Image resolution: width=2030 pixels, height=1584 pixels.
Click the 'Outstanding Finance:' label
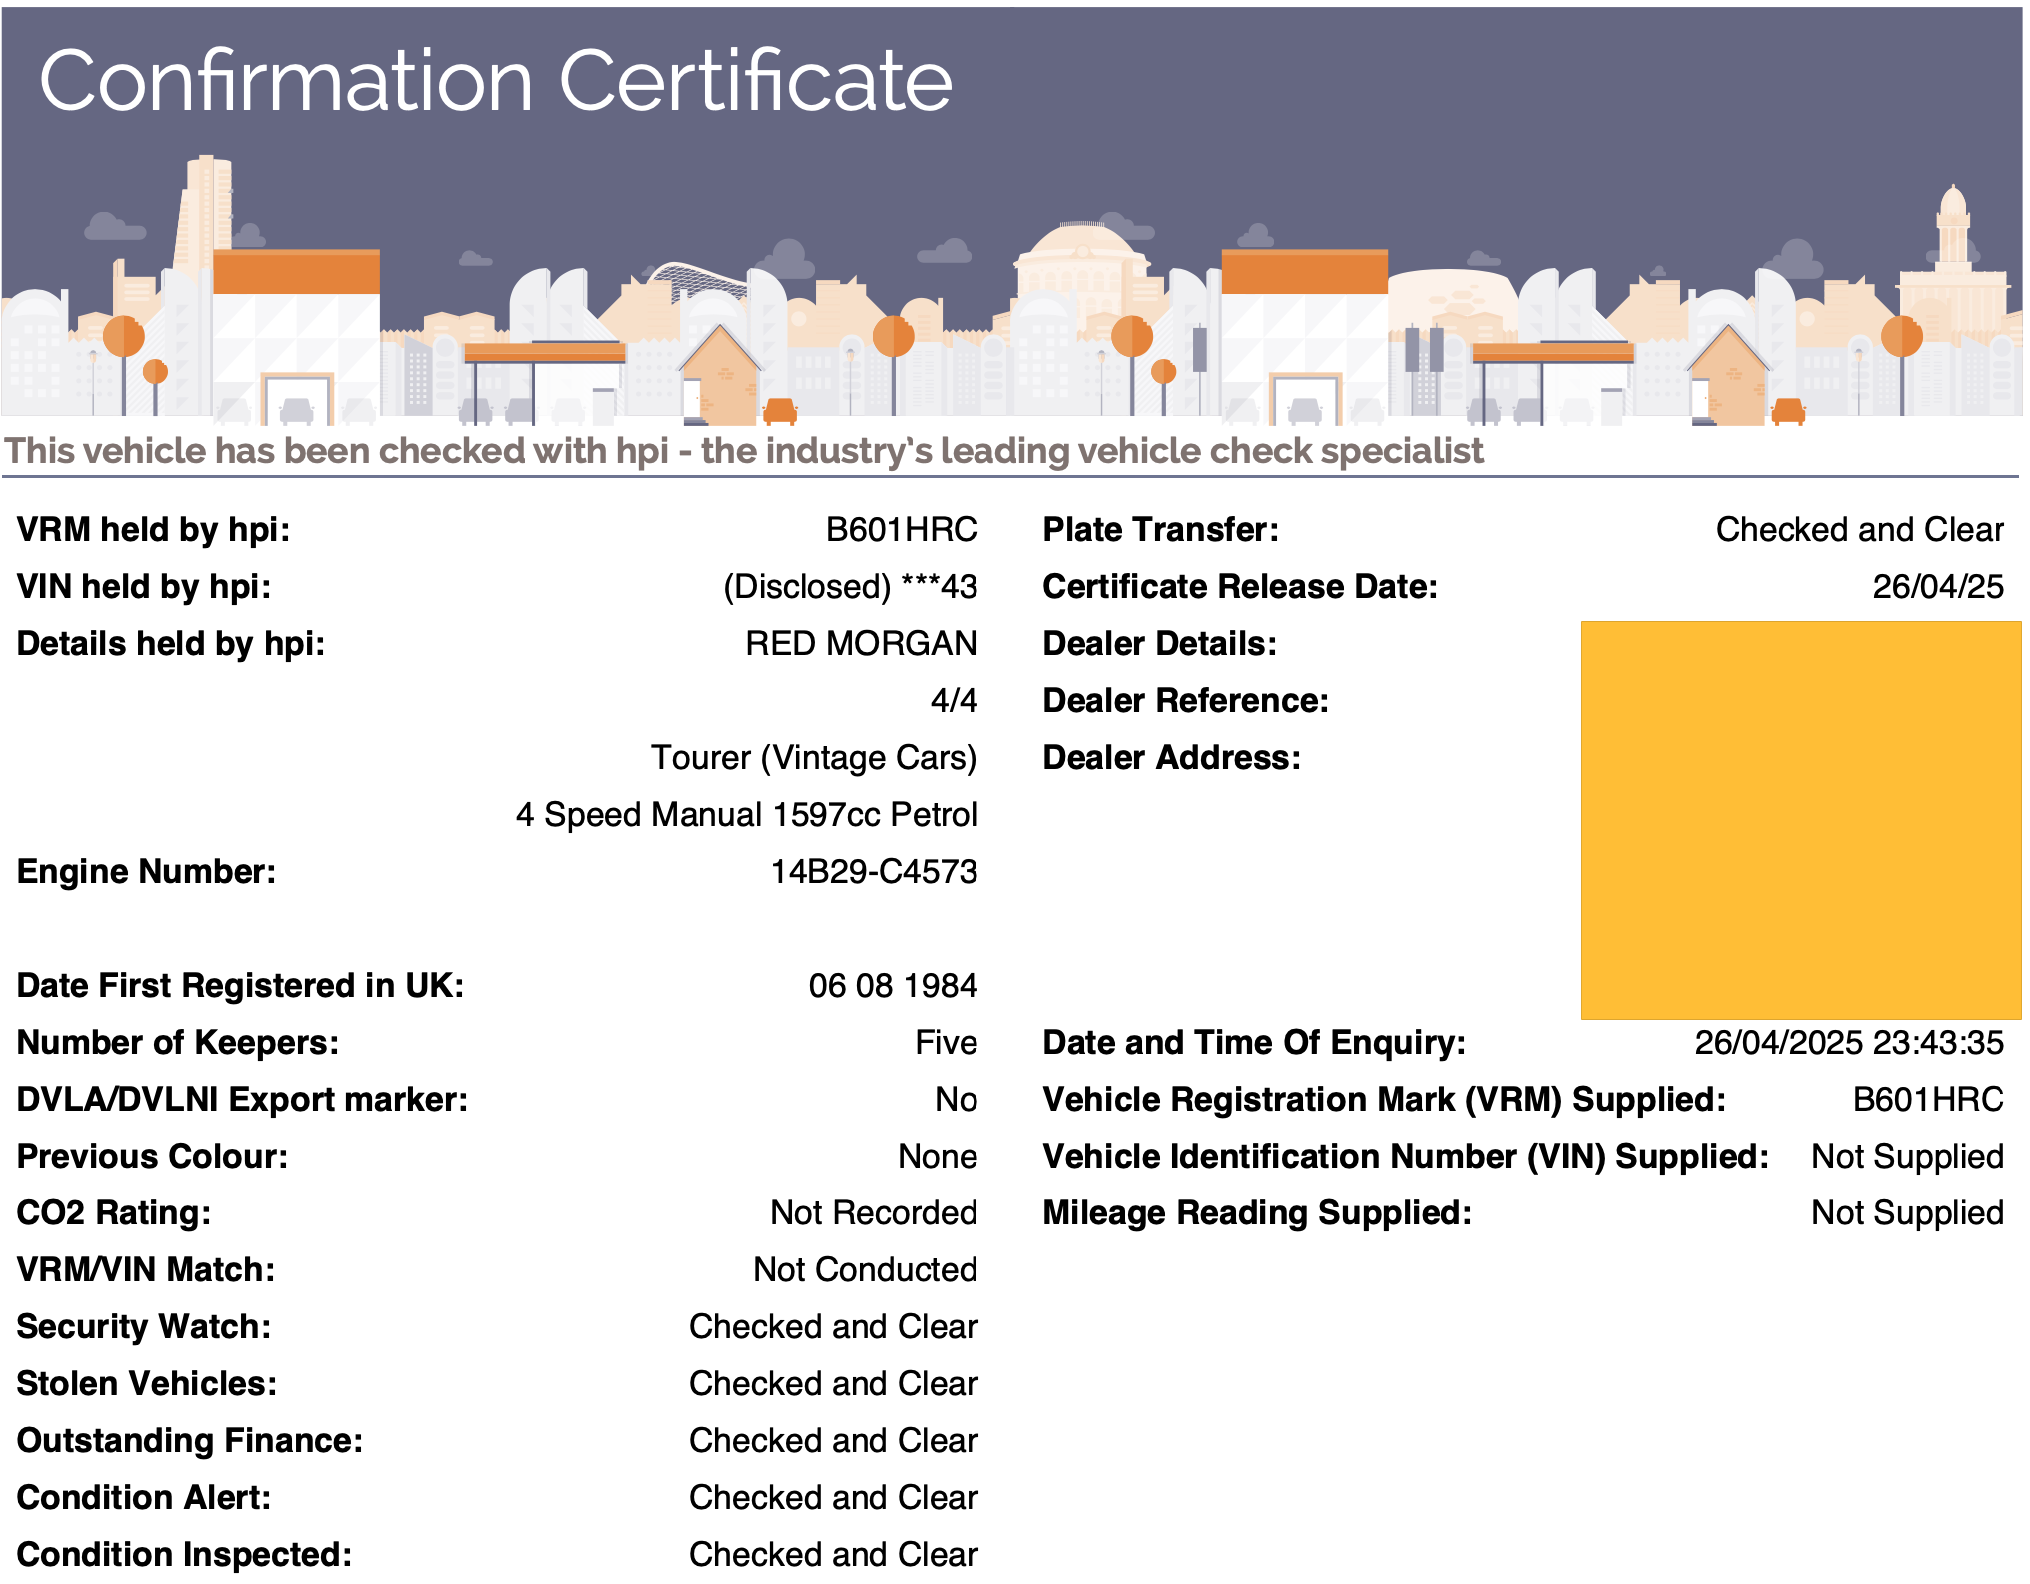point(190,1440)
